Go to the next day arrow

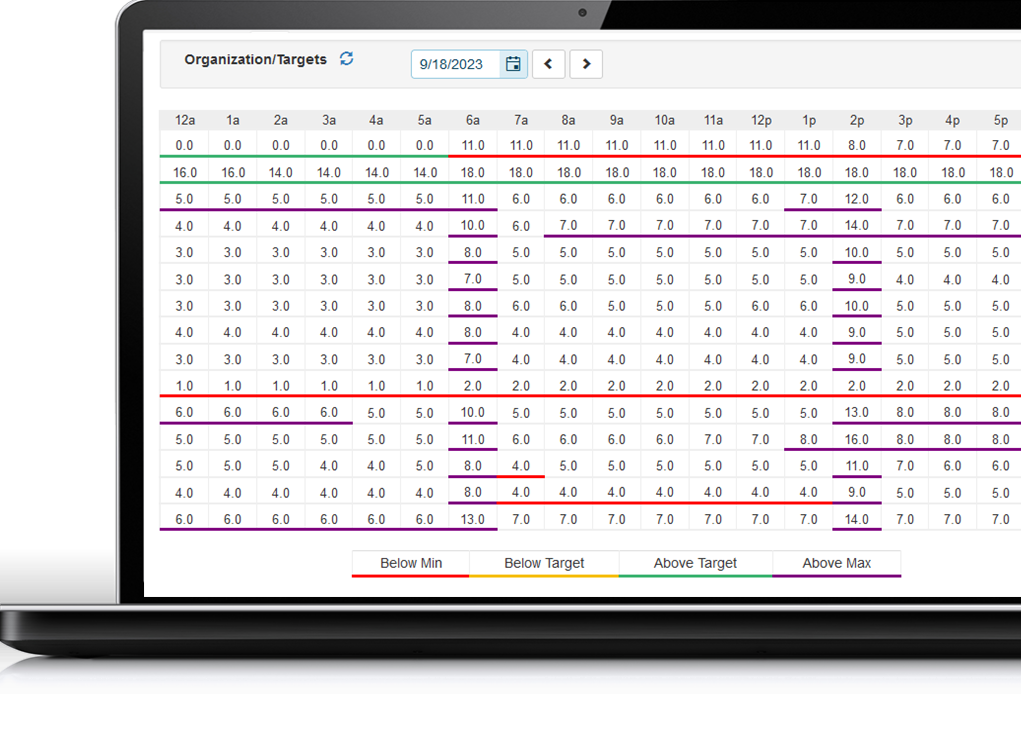pos(586,64)
